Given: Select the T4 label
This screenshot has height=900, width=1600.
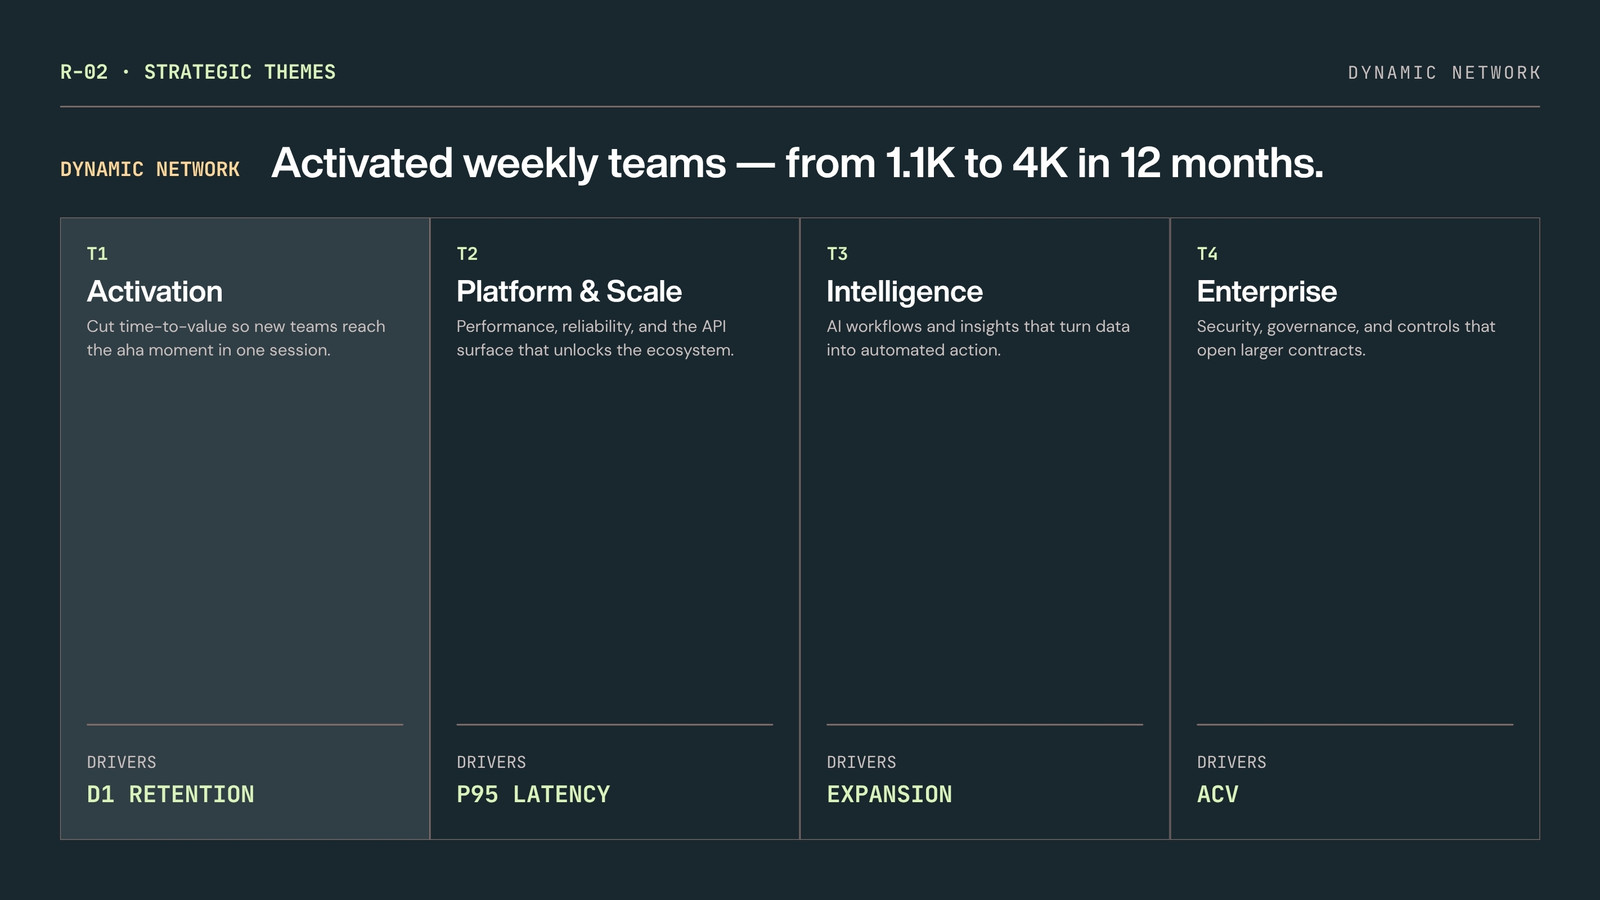Looking at the screenshot, I should [1207, 254].
